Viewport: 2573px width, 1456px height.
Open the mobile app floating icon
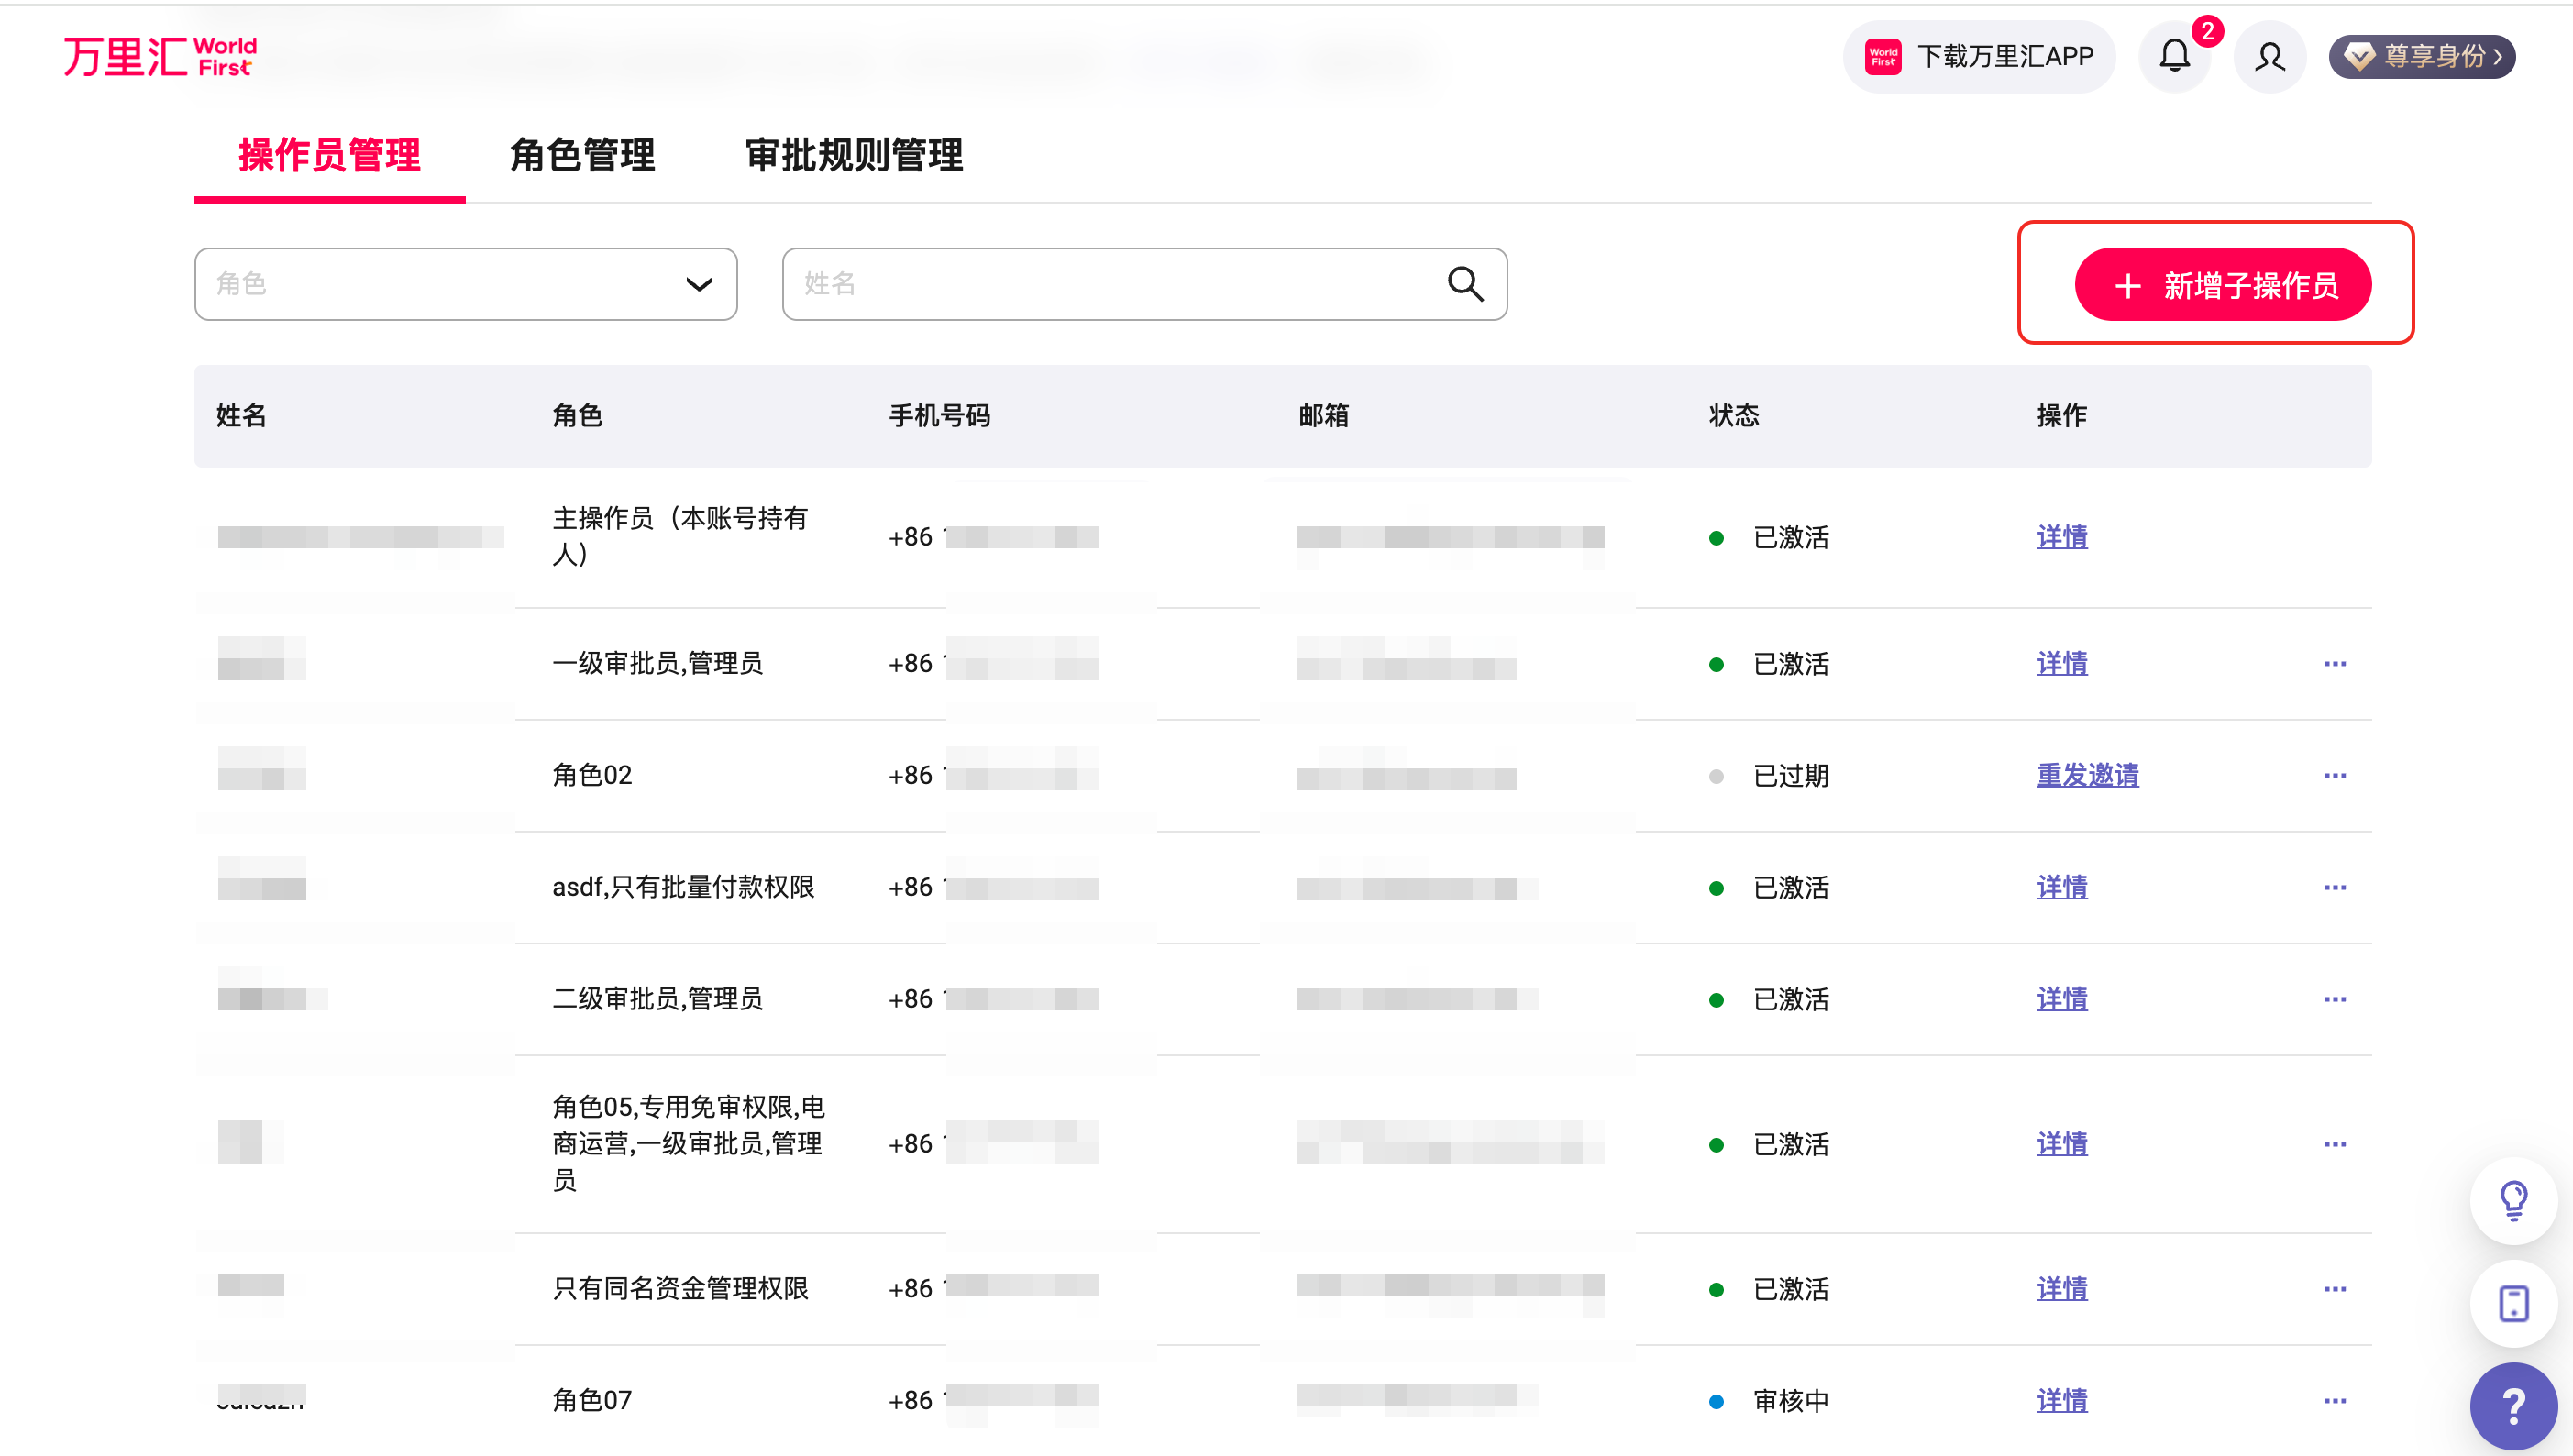pos(2513,1303)
